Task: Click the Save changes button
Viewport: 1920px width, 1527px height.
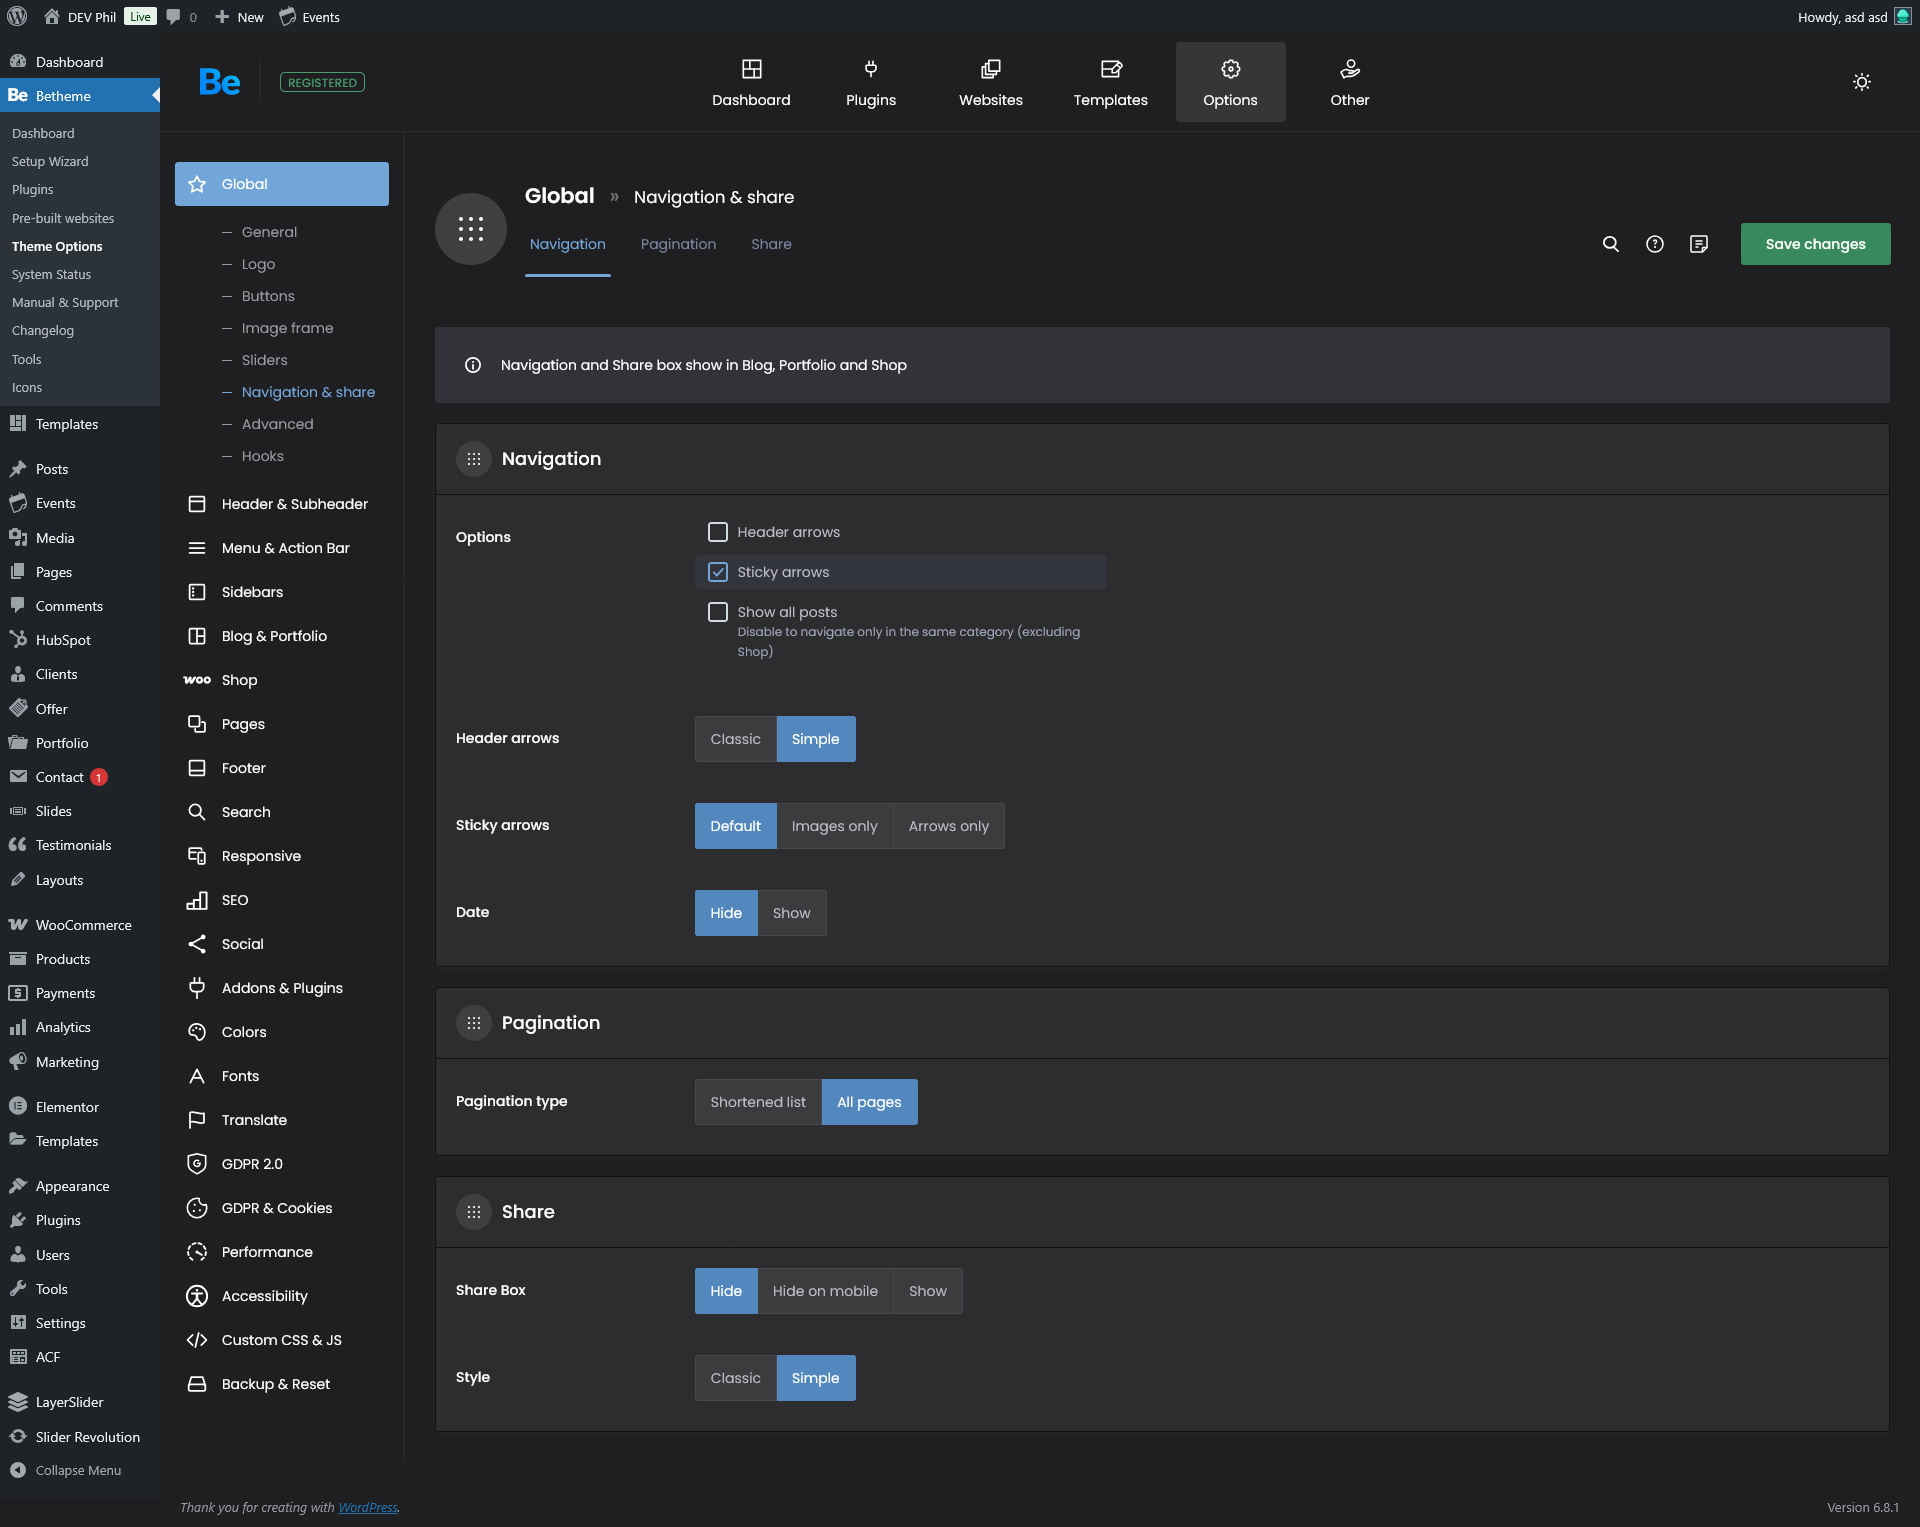Action: [x=1815, y=244]
